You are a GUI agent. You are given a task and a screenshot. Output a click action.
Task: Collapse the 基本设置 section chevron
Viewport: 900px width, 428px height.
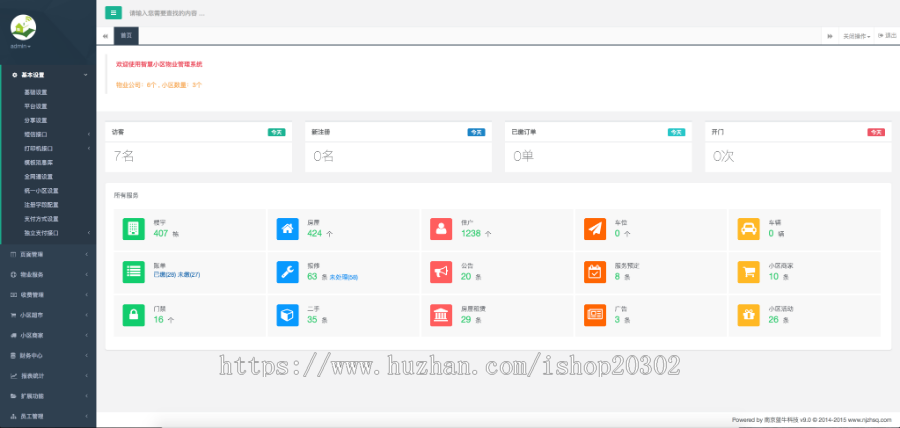(x=86, y=75)
